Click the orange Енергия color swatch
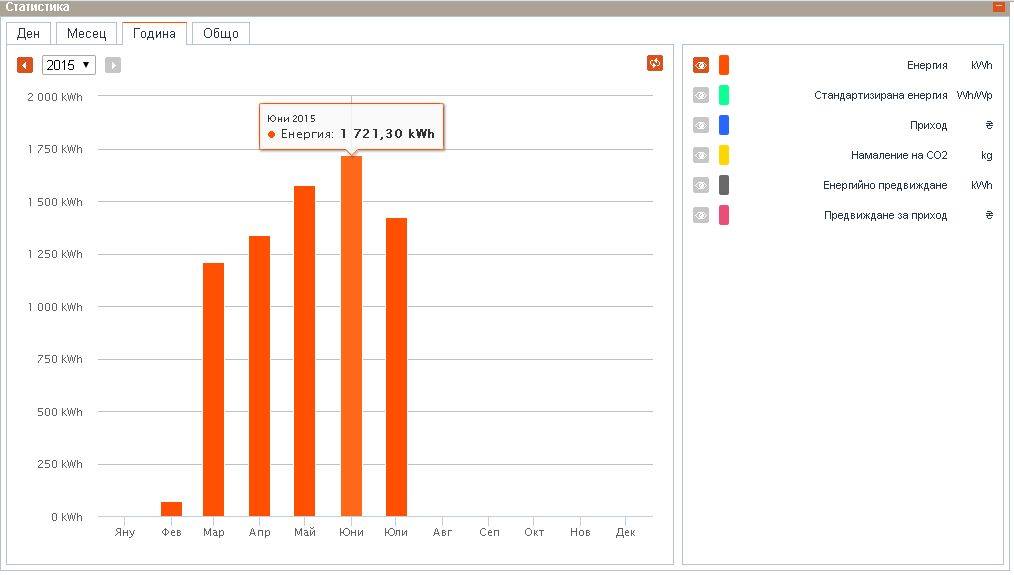Screen dimensions: 1014x575 click(724, 65)
